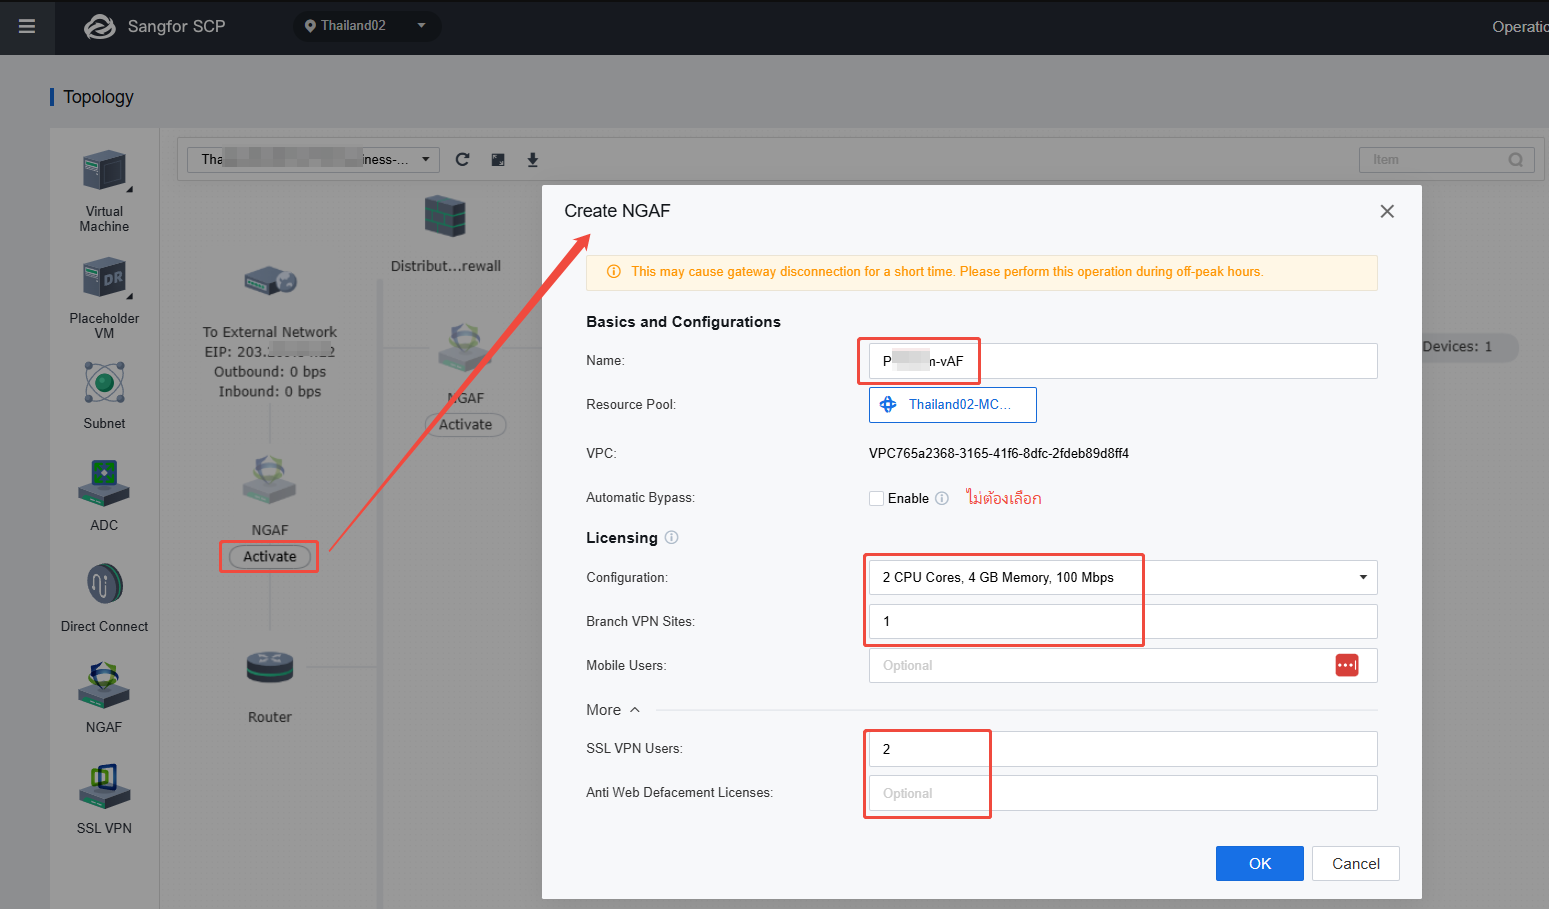Close the Create NGAF dialog

(x=1387, y=211)
